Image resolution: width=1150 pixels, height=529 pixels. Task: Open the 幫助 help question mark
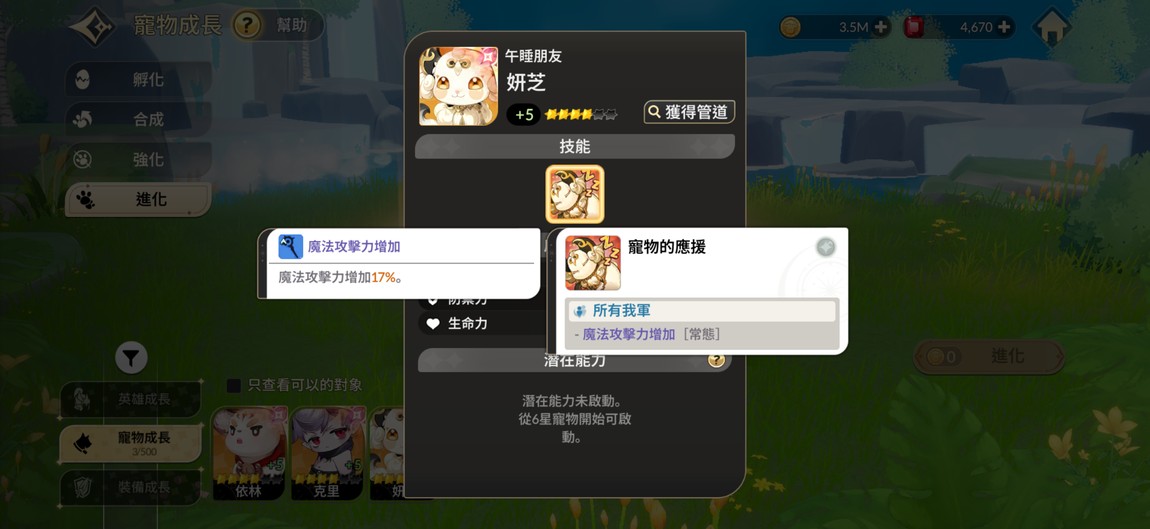[246, 26]
